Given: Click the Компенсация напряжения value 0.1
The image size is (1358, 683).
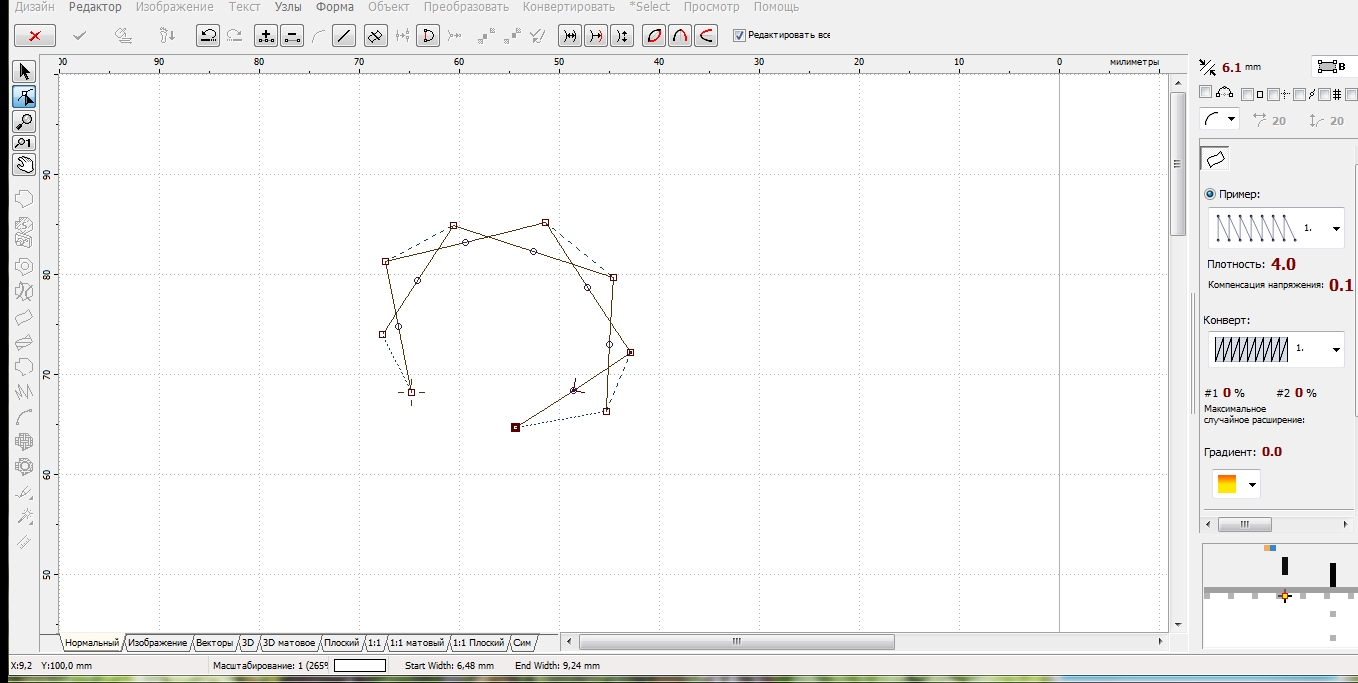Looking at the screenshot, I should click(1341, 285).
